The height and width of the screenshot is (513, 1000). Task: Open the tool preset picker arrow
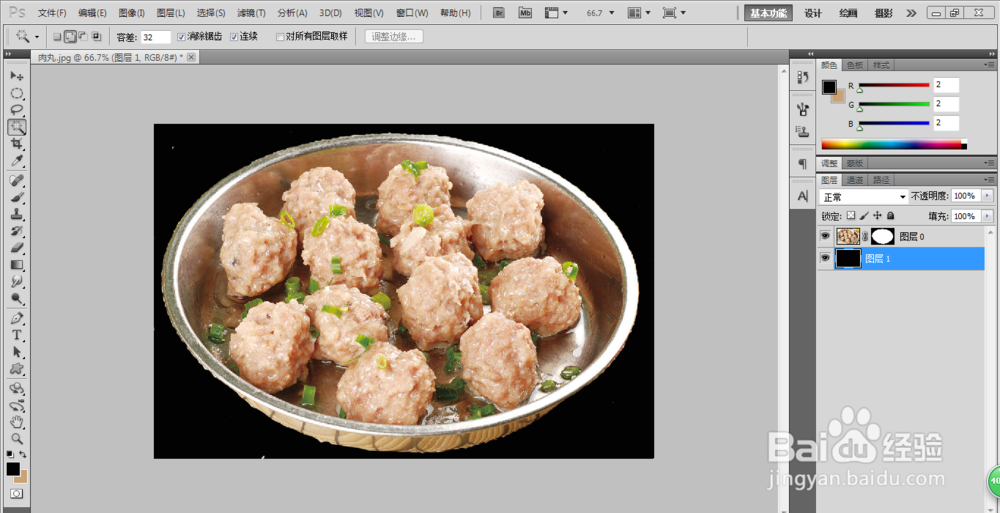click(x=36, y=37)
